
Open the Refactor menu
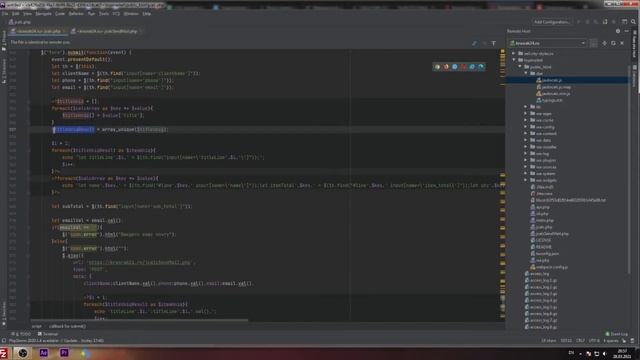pyautogui.click(x=76, y=13)
